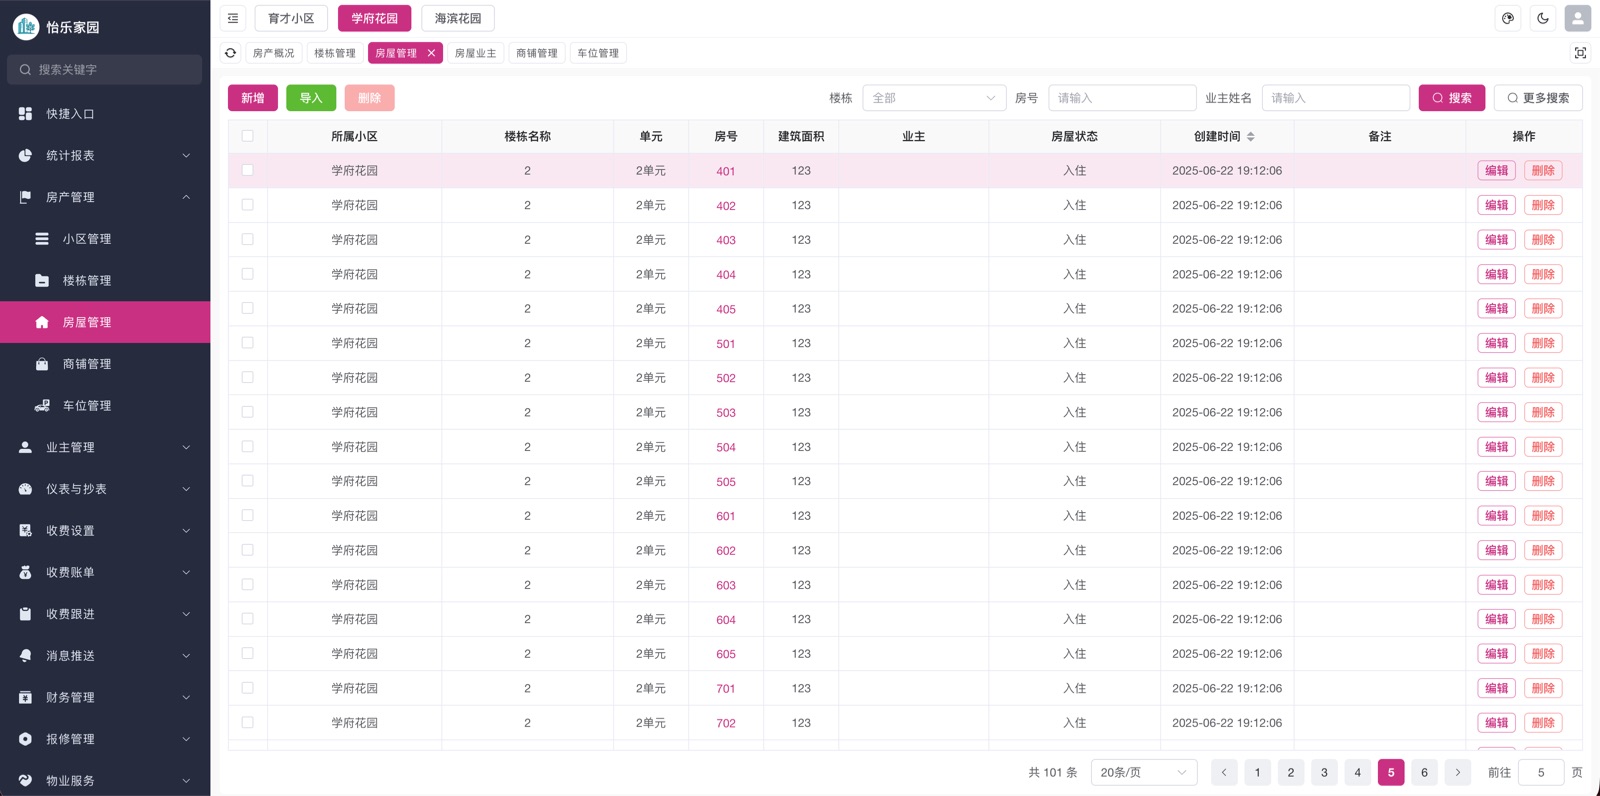1600x796 pixels.
Task: Check the row for room 403
Action: point(247,239)
